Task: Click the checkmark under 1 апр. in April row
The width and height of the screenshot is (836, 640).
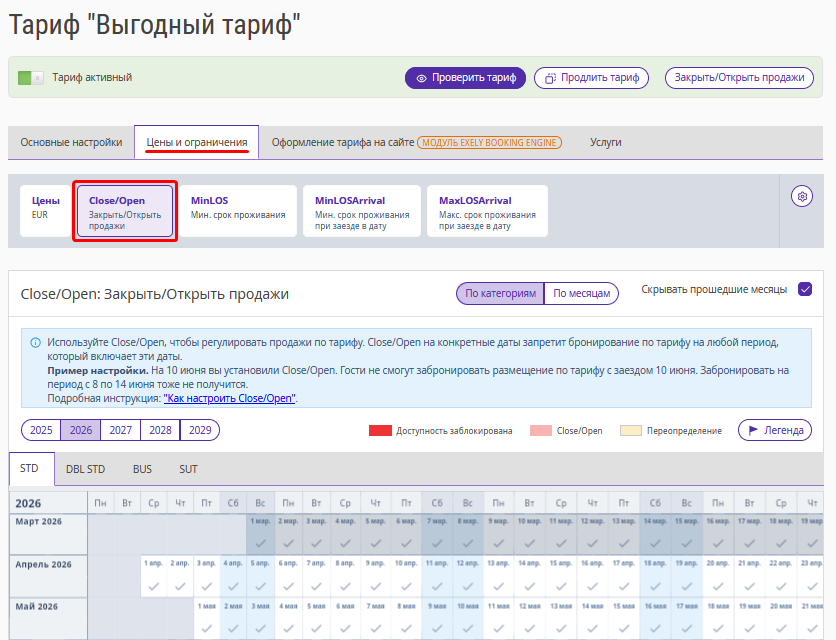Action: tap(152, 586)
